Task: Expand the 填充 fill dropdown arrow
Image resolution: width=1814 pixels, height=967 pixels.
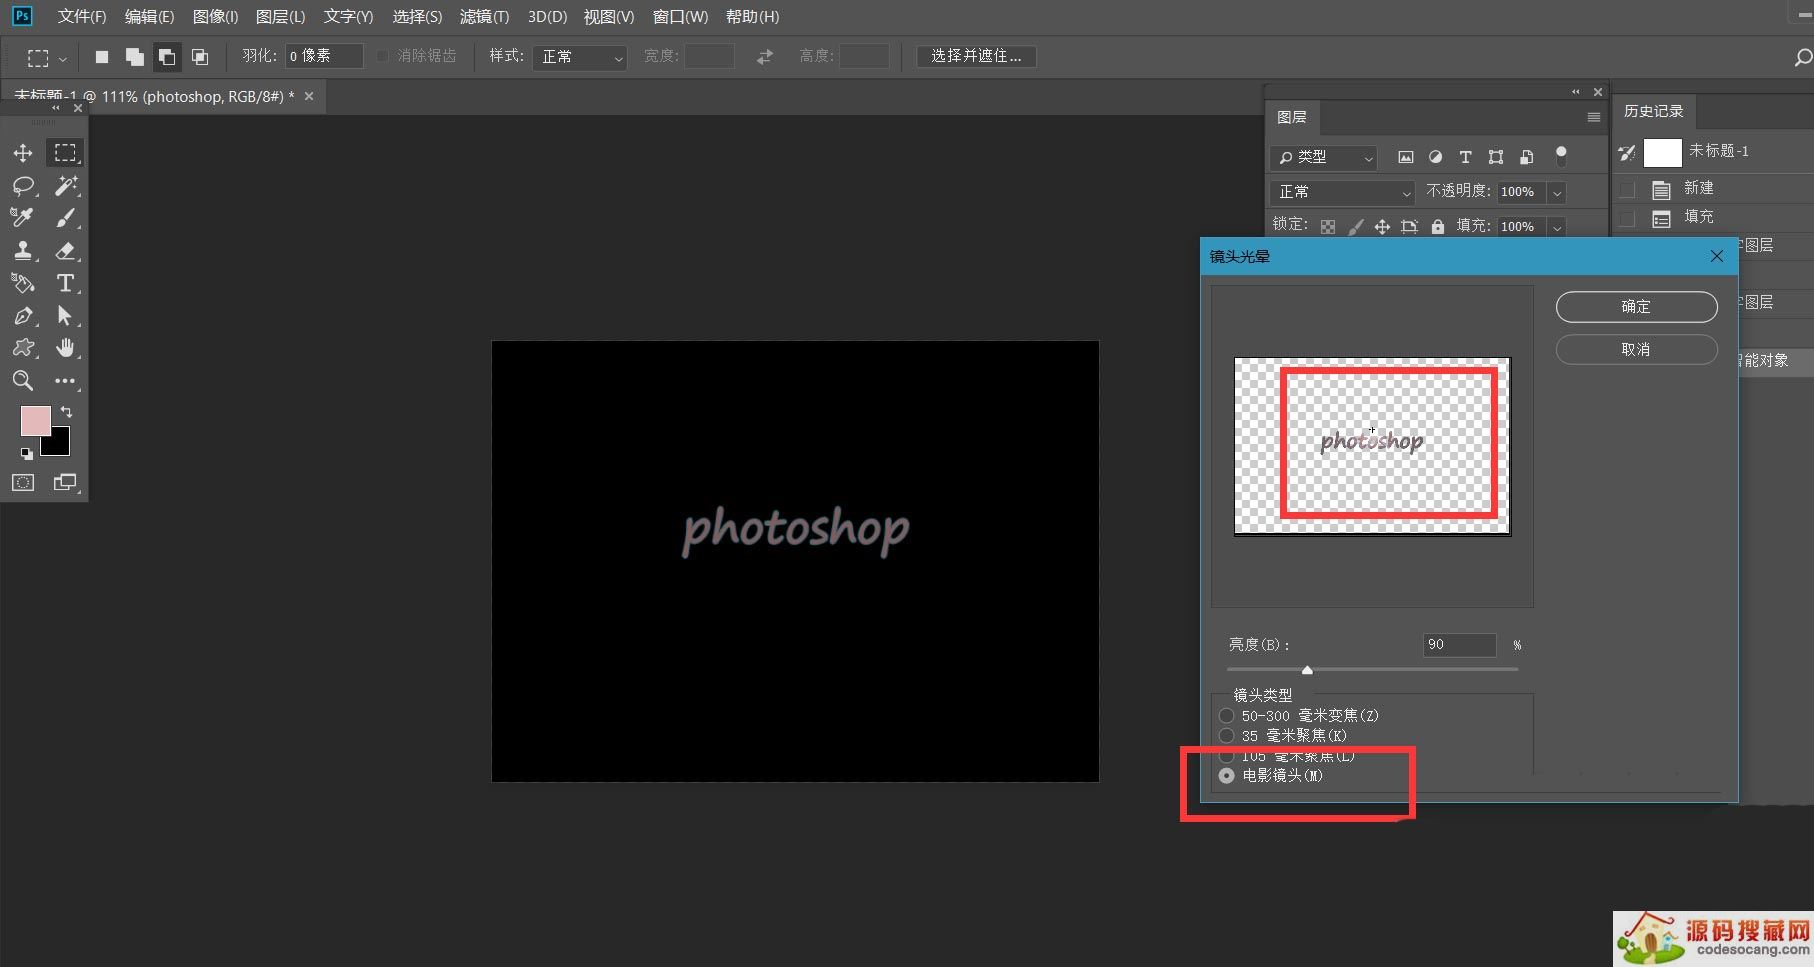Action: tap(1557, 227)
